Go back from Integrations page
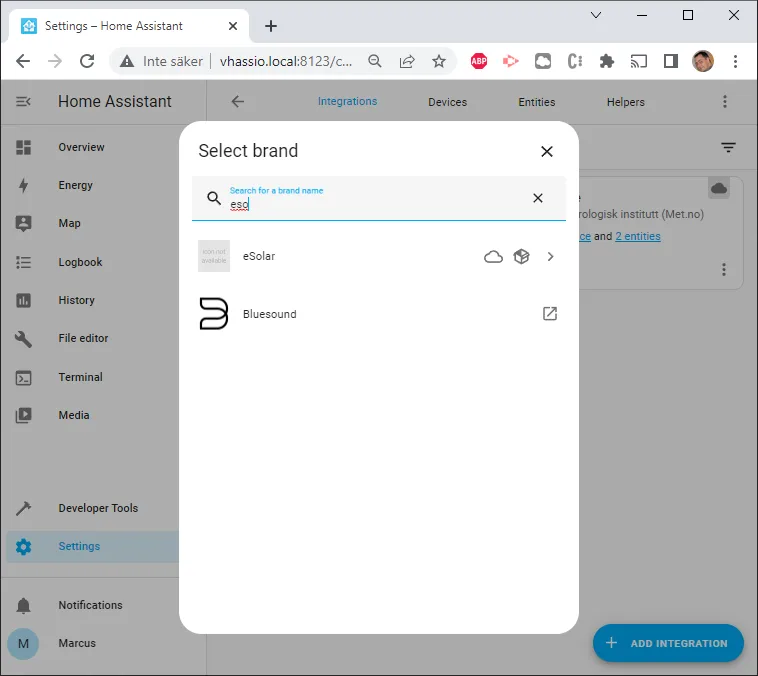Image resolution: width=758 pixels, height=676 pixels. 237,101
